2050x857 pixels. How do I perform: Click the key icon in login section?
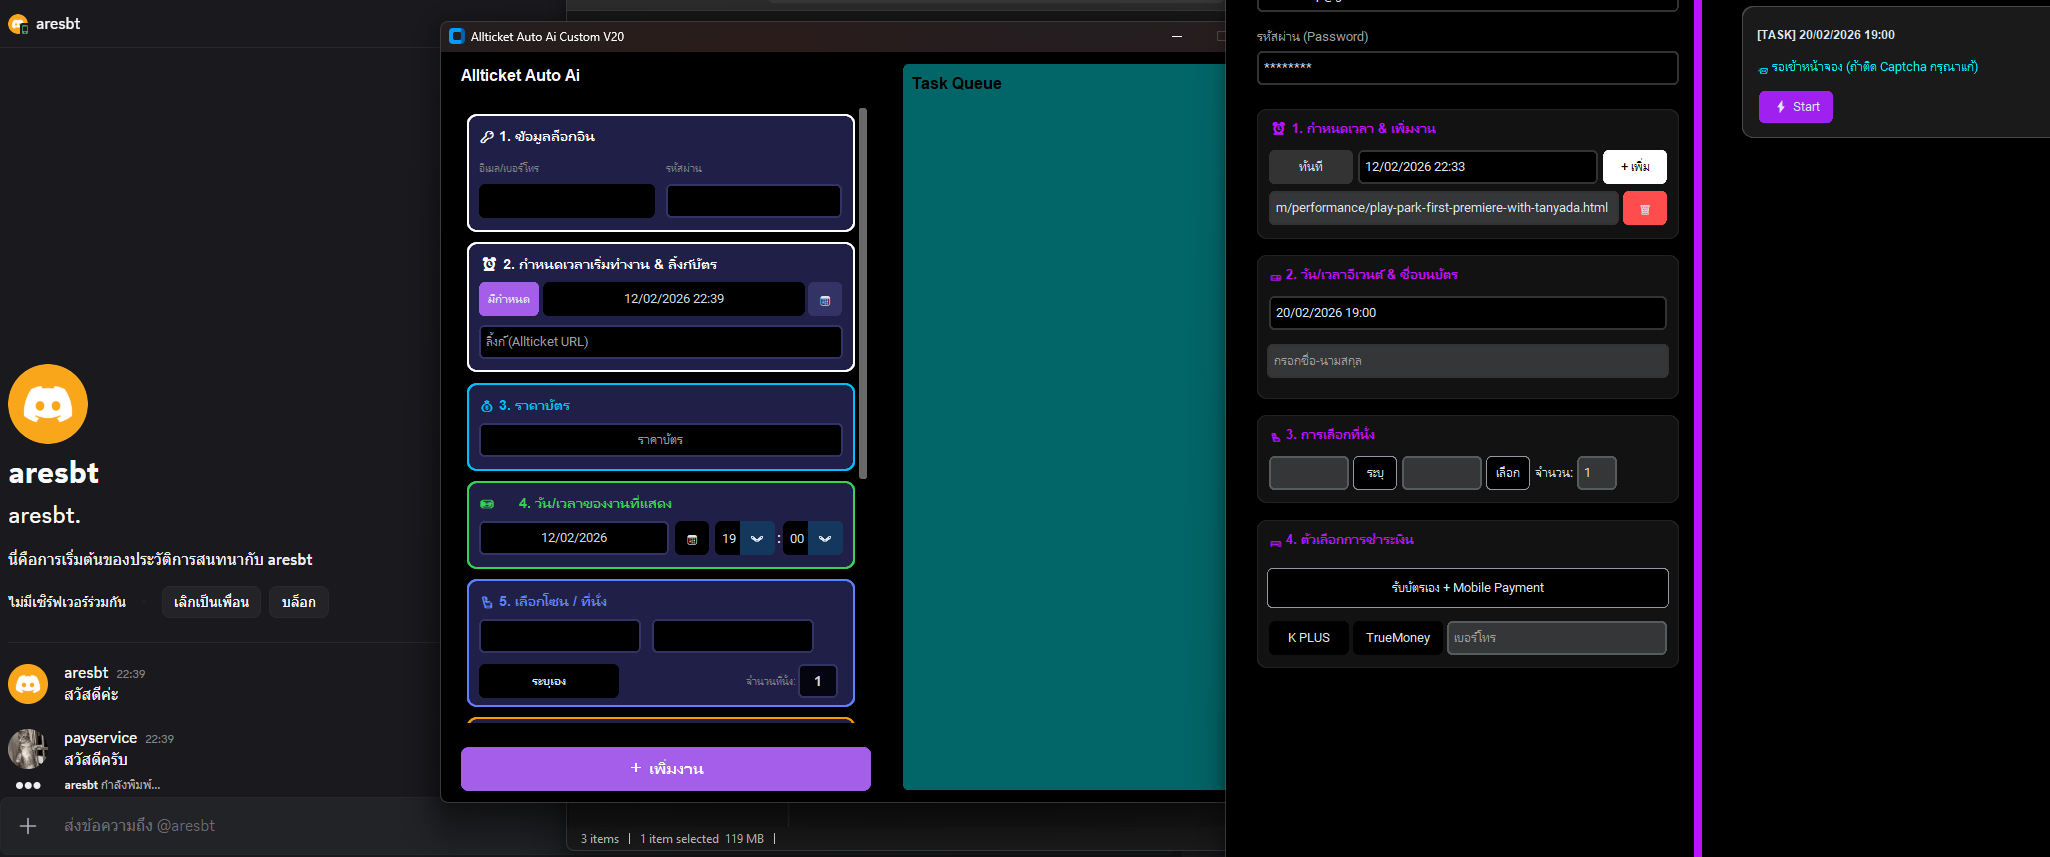click(487, 137)
